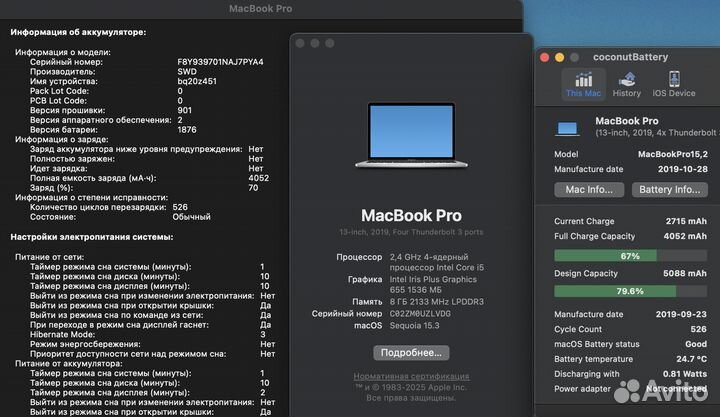Click the 79.6% design capacity bar
Viewport: 720px width, 417px height.
(x=630, y=291)
